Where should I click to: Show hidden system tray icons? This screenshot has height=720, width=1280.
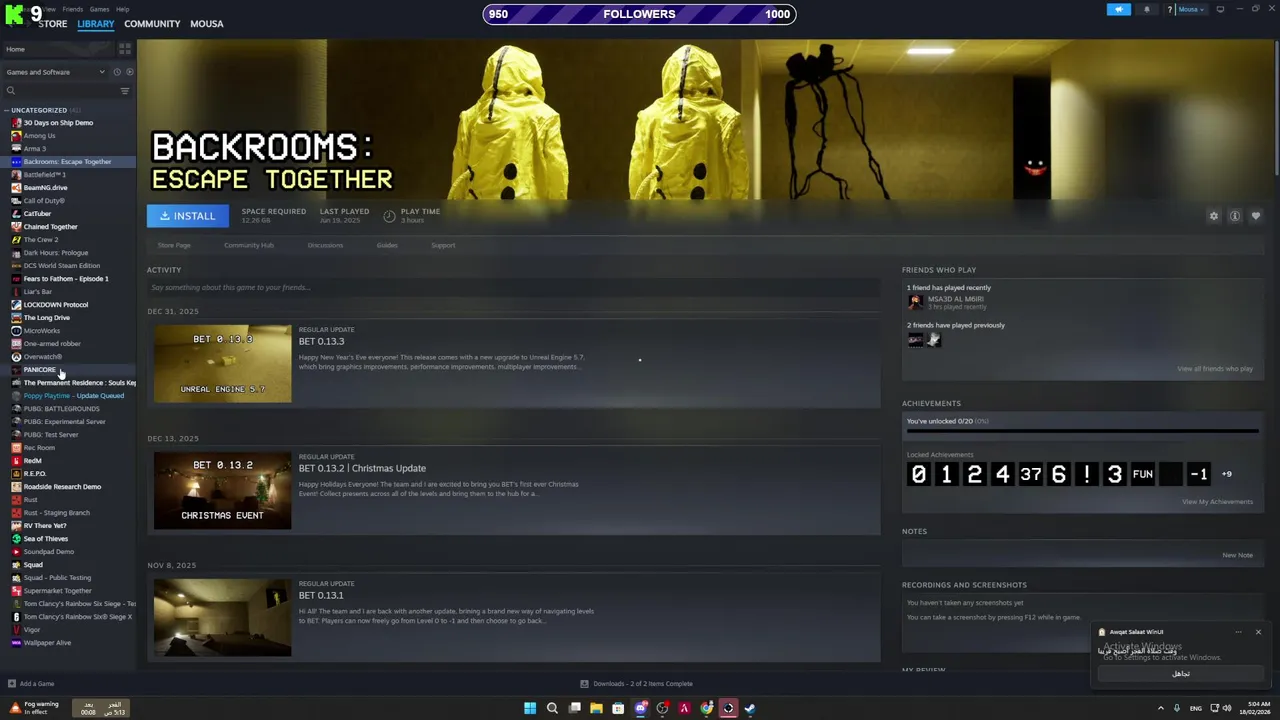(x=1161, y=708)
